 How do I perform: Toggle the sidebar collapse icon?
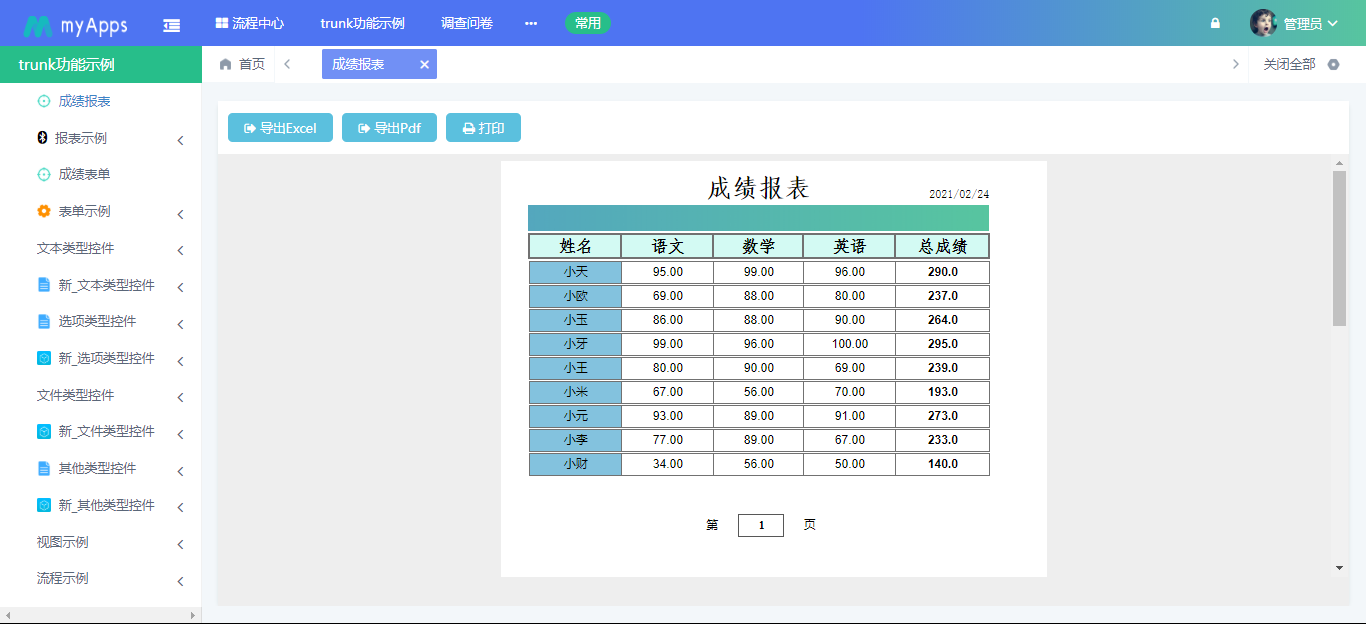tap(172, 24)
